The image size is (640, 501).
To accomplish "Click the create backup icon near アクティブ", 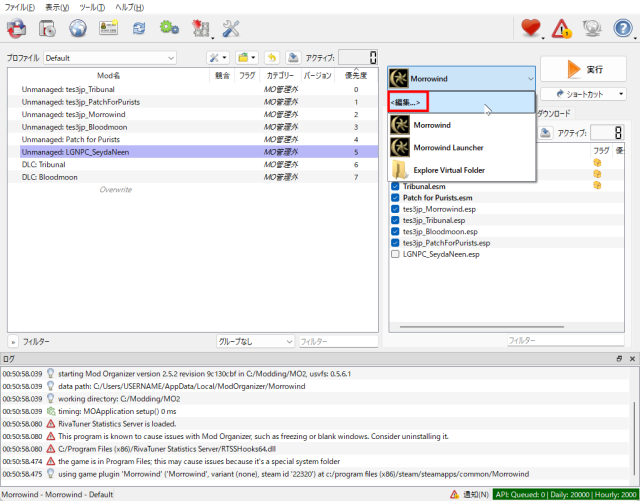I will click(x=293, y=58).
